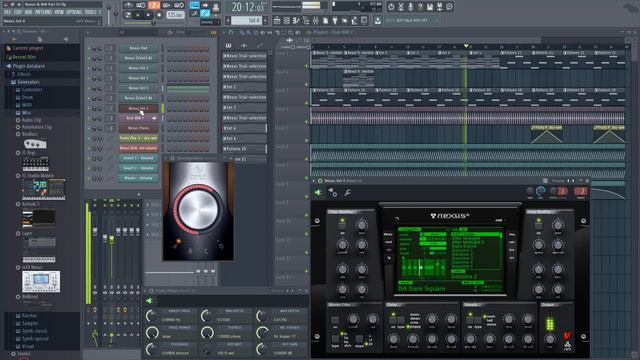Click the save project disk icon
The image size is (640, 360).
coord(430,7)
